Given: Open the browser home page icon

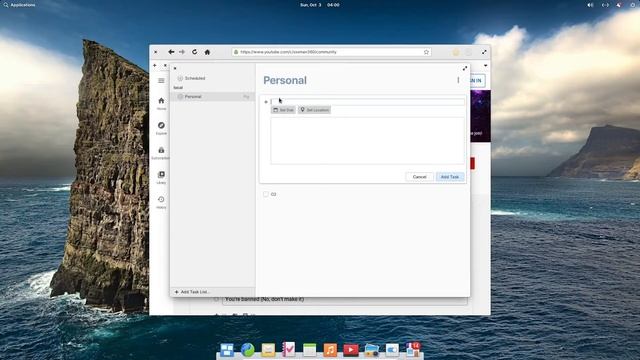Looking at the screenshot, I should point(207,52).
